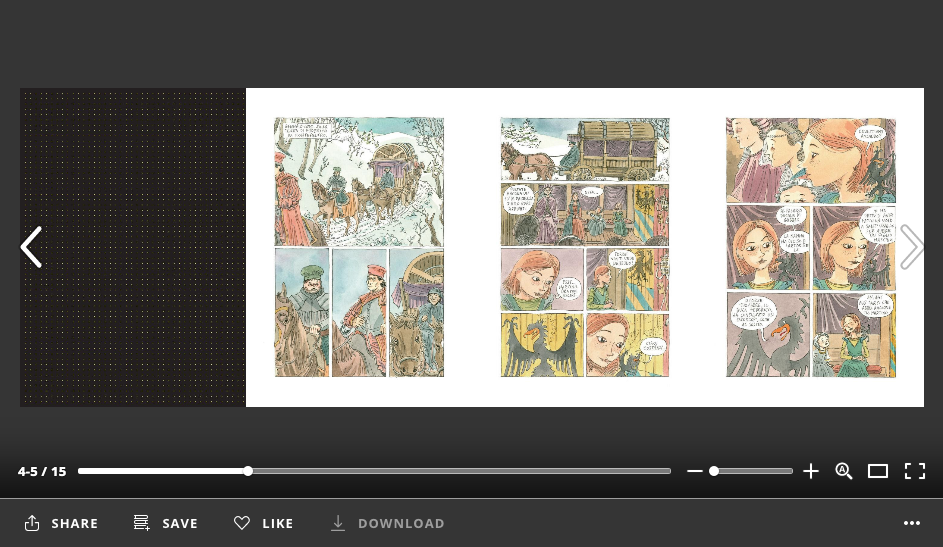The height and width of the screenshot is (547, 943).
Task: Zoom out using the minus icon
Action: point(695,471)
